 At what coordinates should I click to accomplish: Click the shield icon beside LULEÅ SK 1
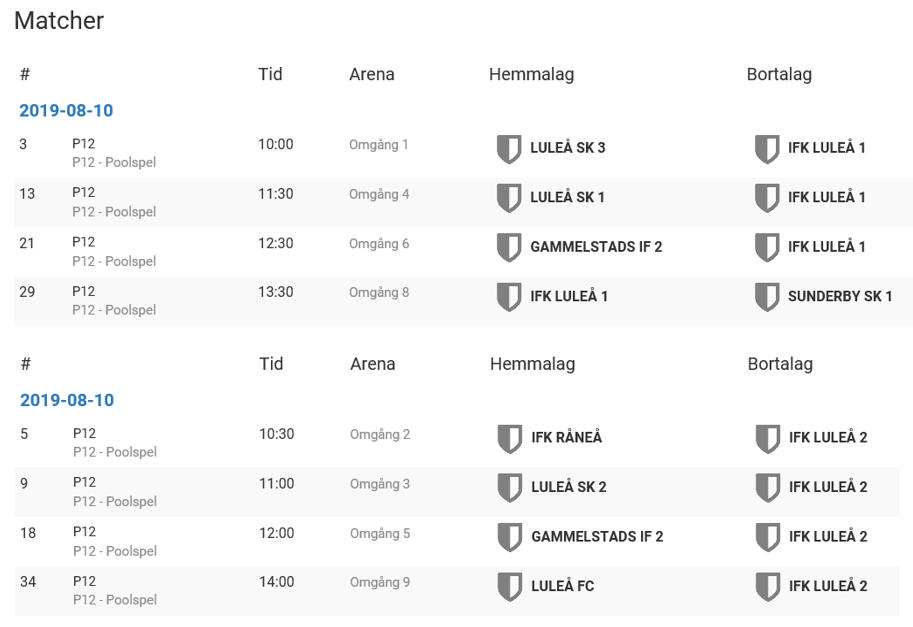coord(508,198)
